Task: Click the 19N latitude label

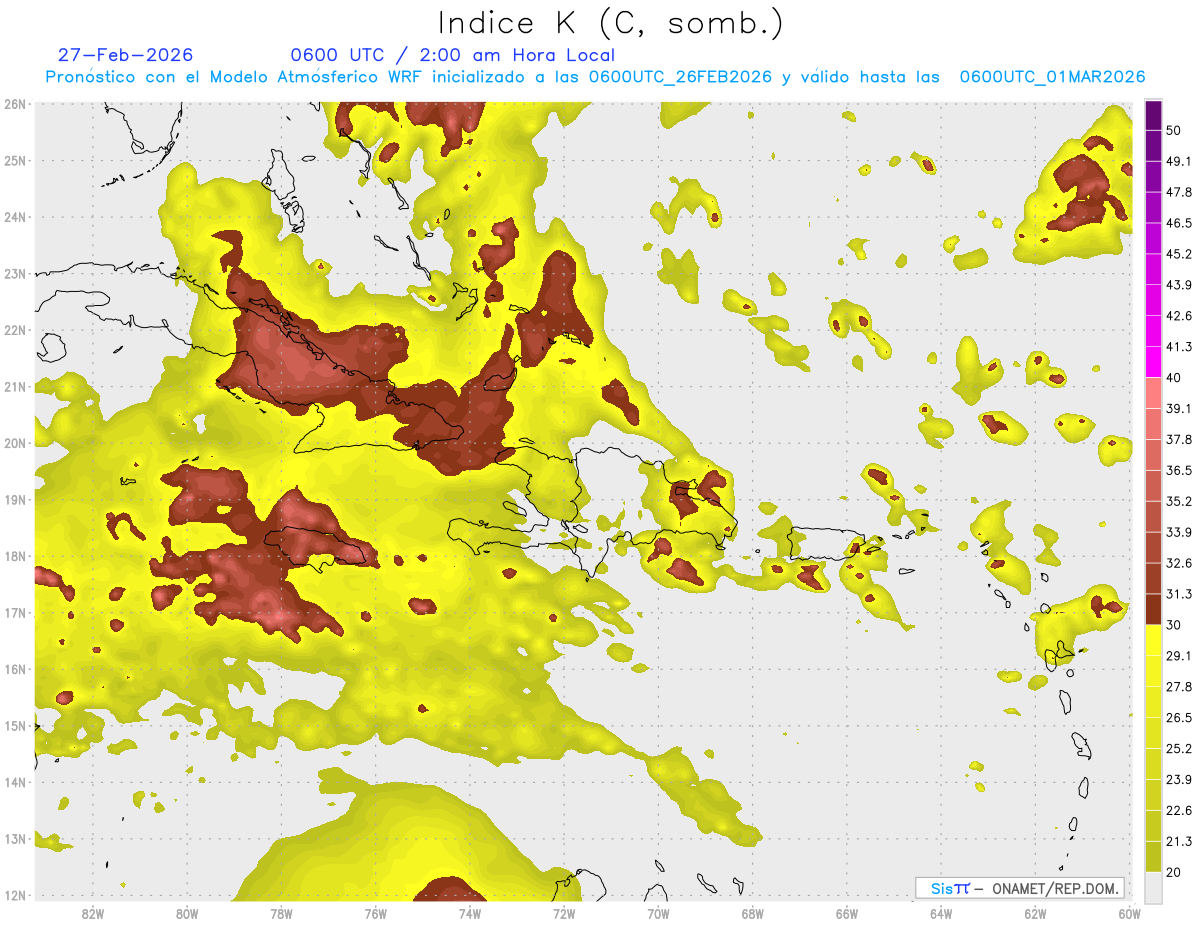Action: coord(14,499)
